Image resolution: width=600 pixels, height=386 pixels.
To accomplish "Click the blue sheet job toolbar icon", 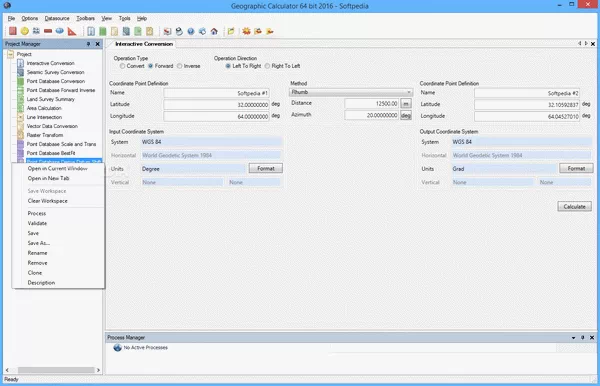I will coord(91,31).
